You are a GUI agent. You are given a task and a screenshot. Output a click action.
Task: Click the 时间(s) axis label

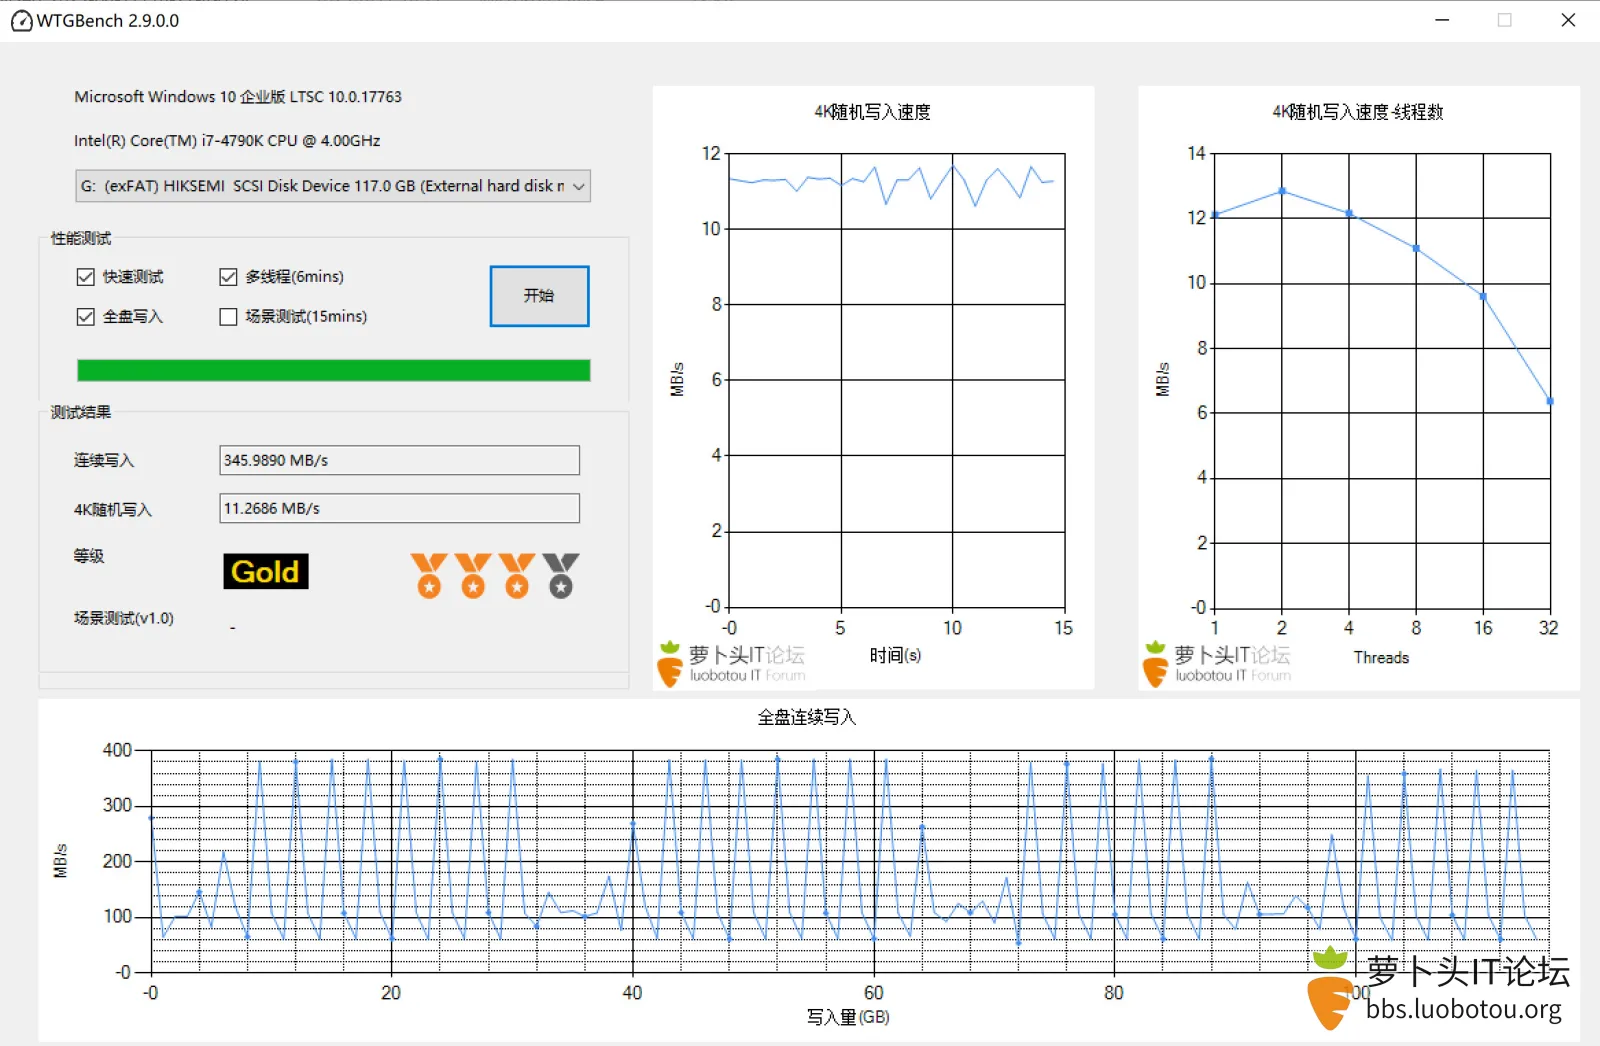(895, 655)
